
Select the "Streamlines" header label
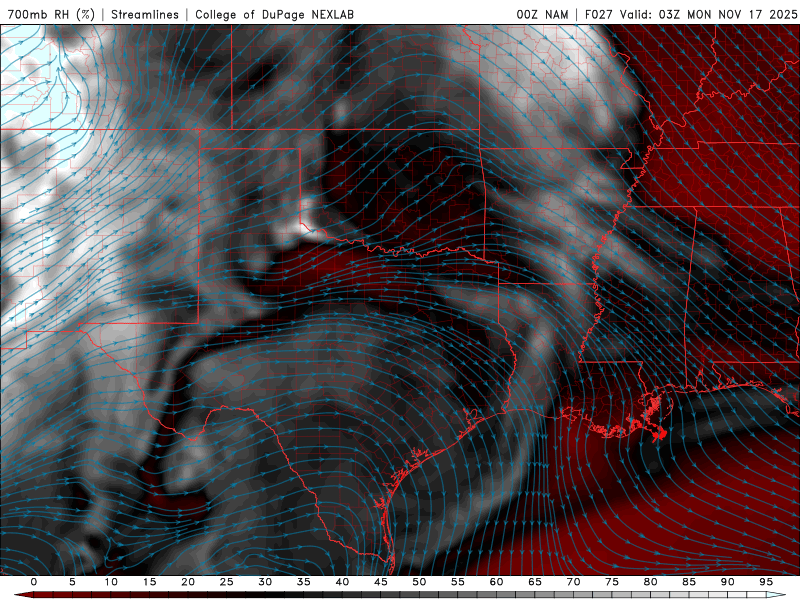point(145,14)
